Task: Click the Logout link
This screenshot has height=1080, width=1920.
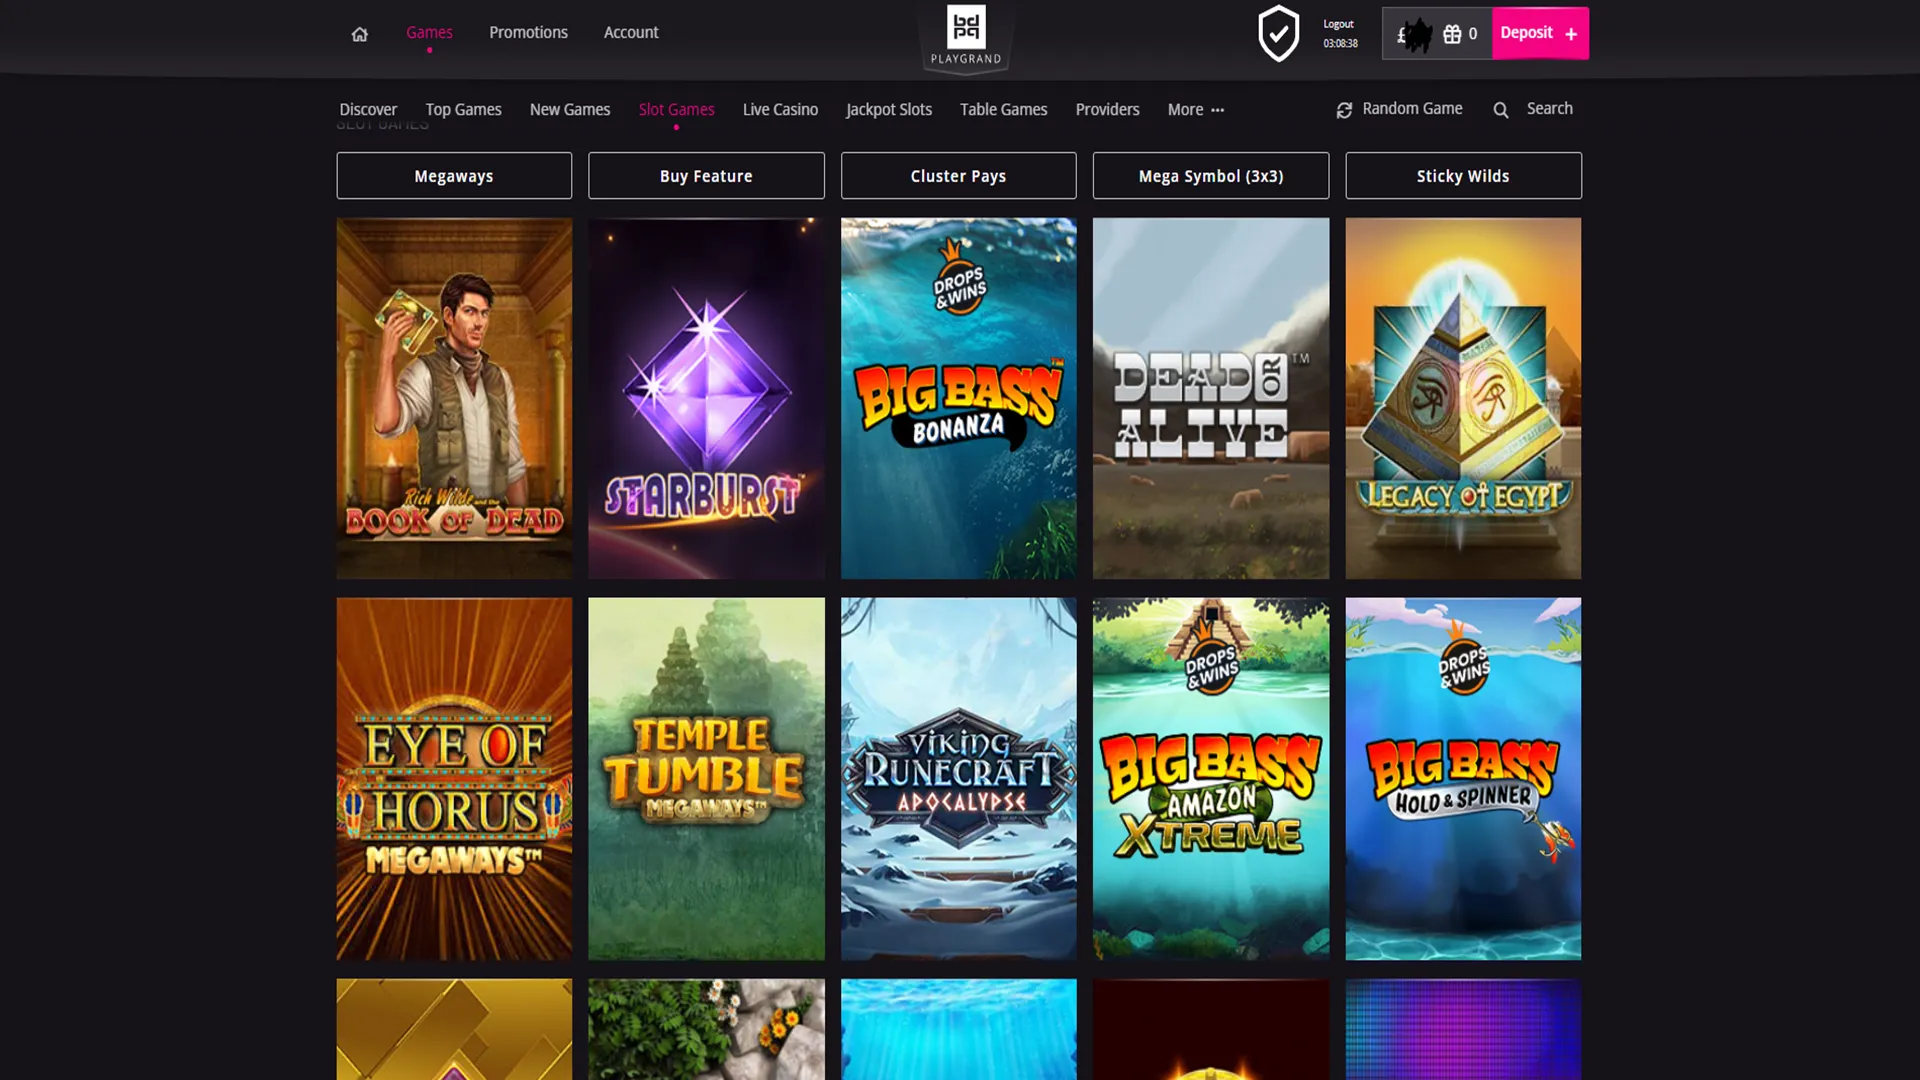Action: click(x=1337, y=23)
